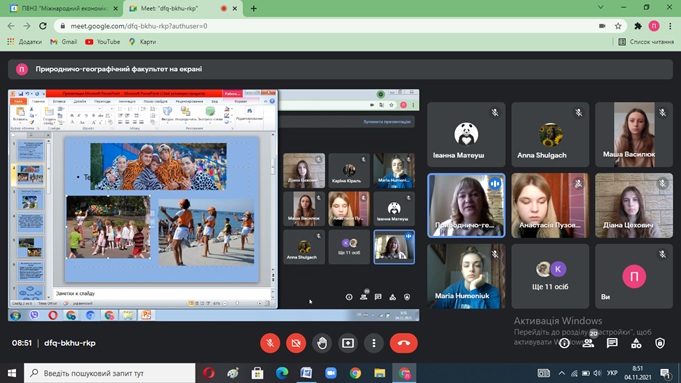
Task: Click the Windows search input field
Action: point(109,373)
